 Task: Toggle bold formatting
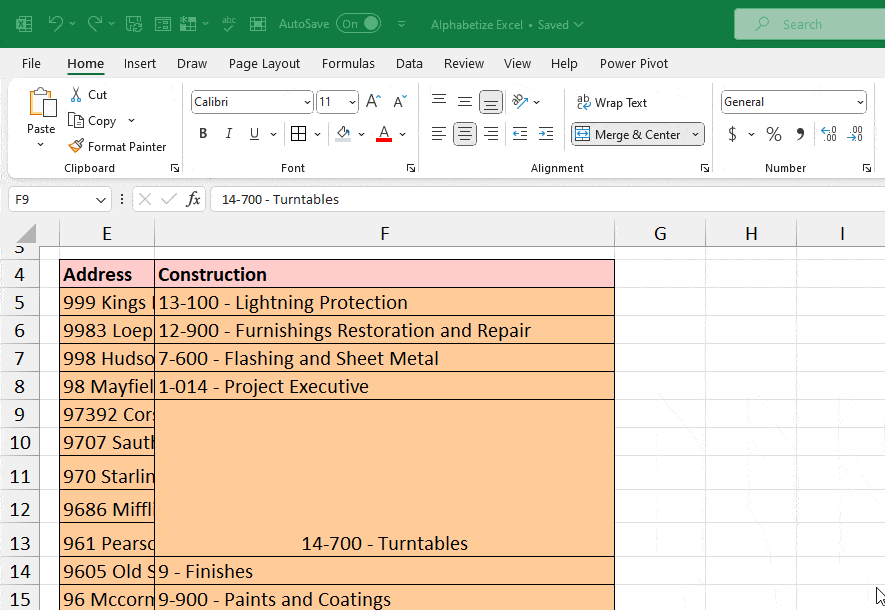pos(203,133)
